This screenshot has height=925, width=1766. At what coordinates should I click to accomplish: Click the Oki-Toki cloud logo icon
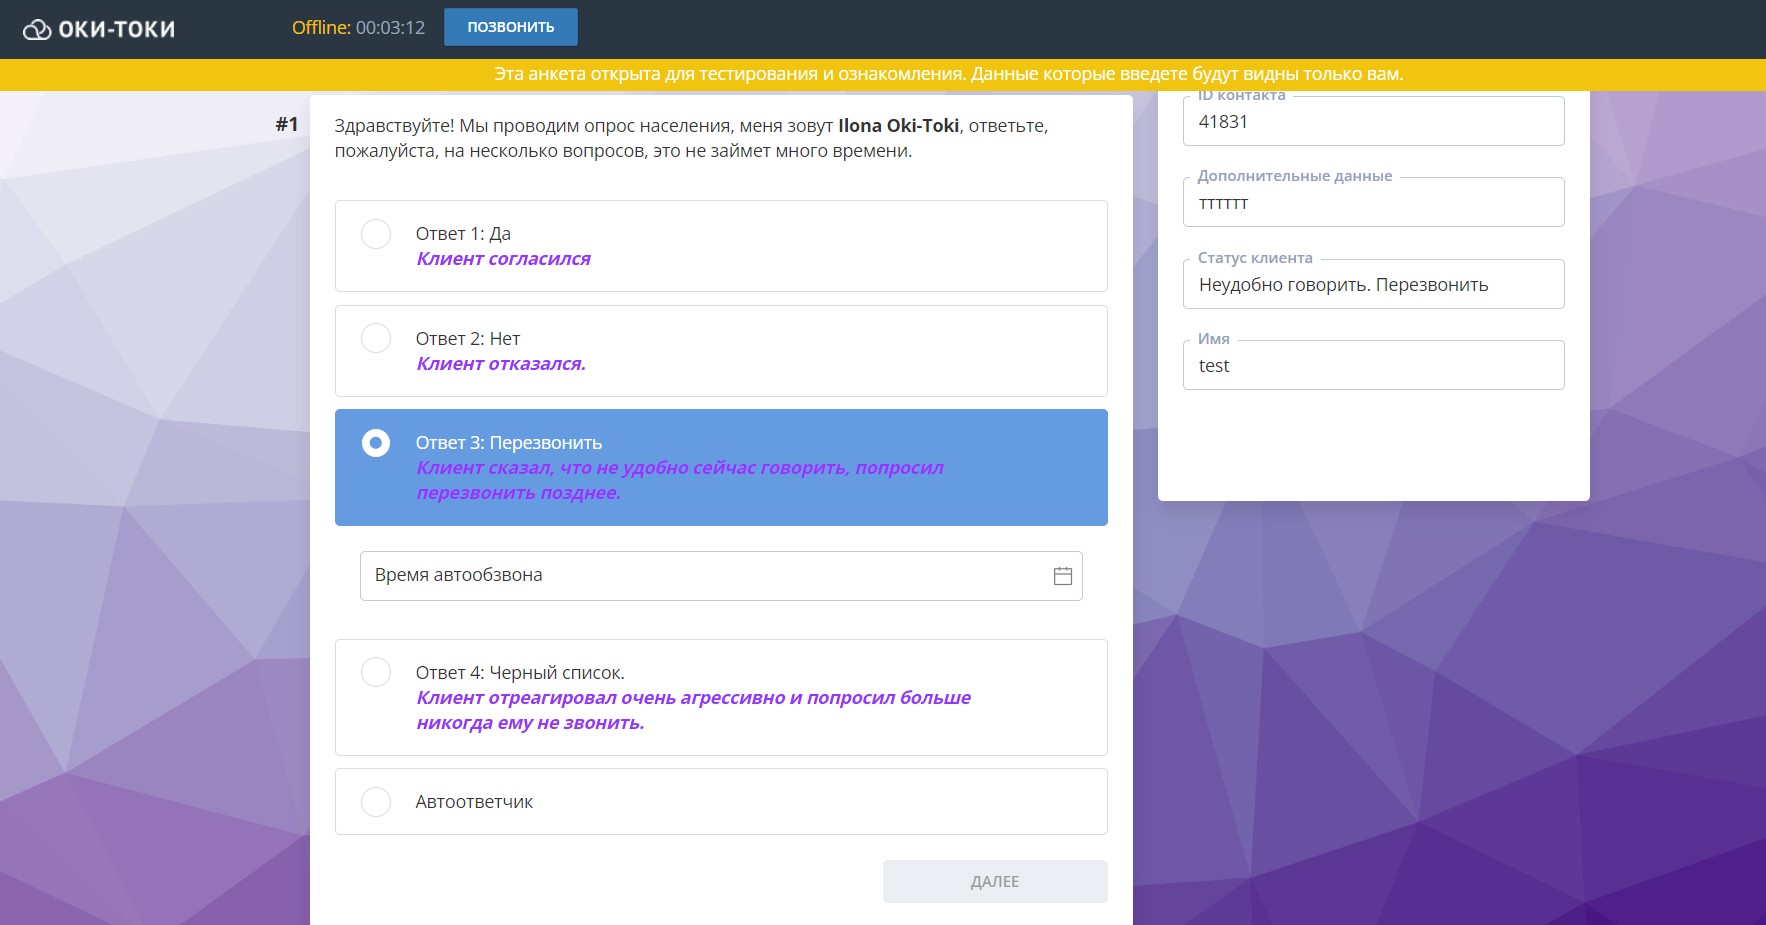click(37, 30)
